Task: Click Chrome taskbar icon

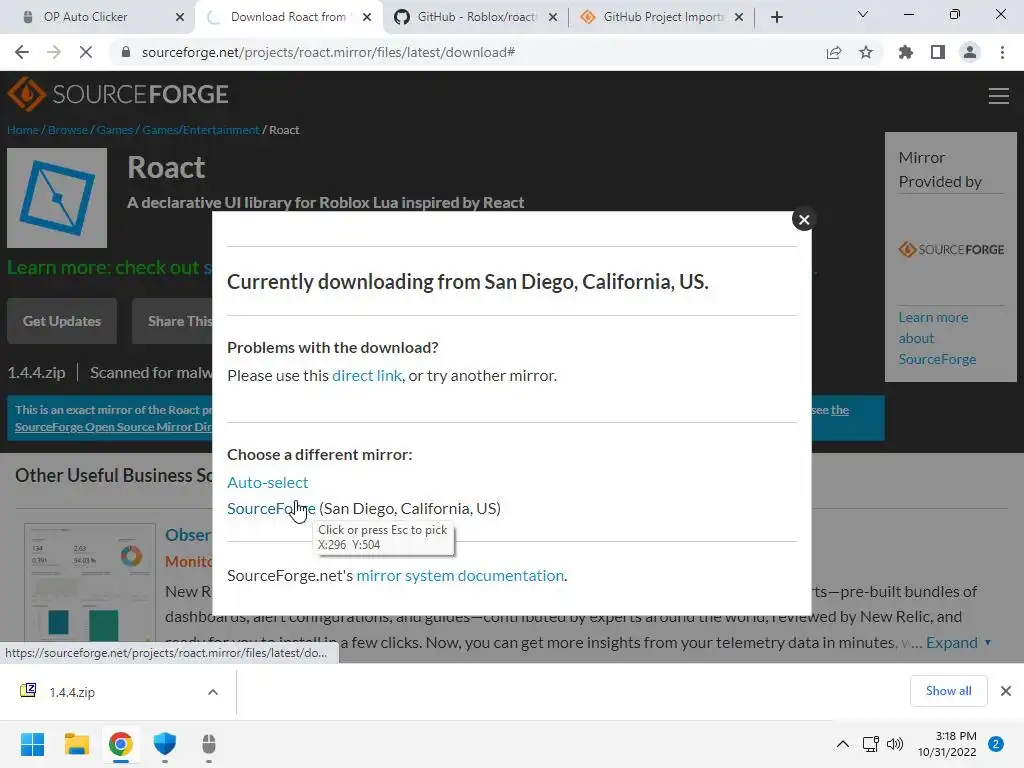Action: pyautogui.click(x=121, y=744)
